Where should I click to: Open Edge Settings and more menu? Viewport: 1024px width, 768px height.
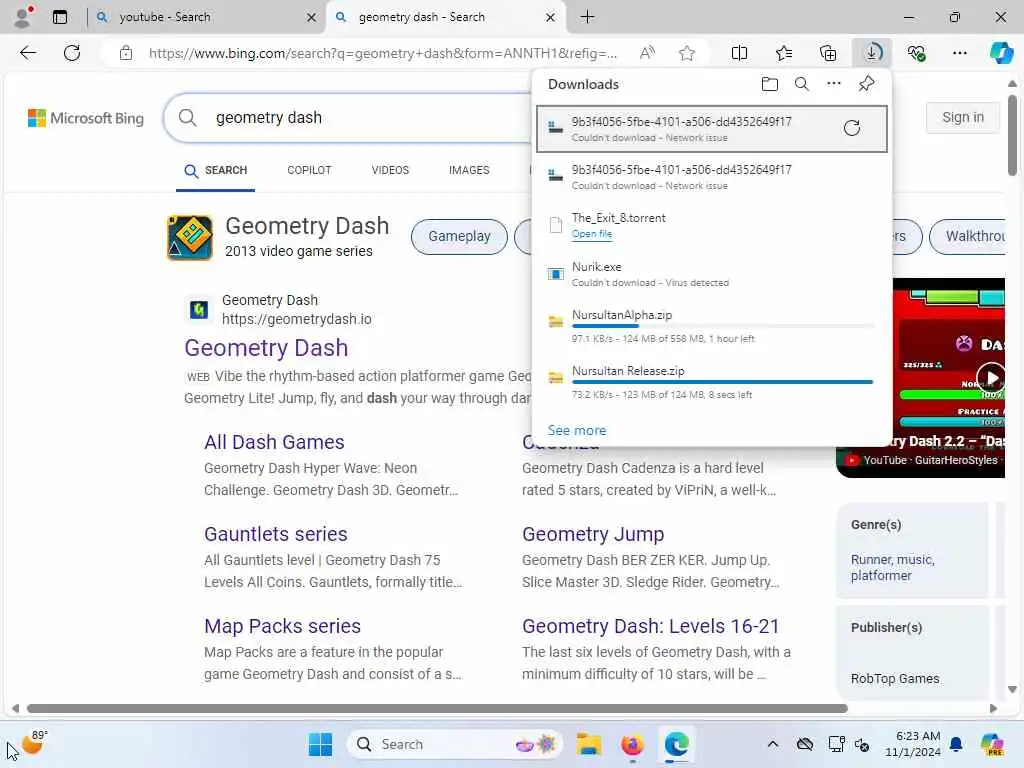pyautogui.click(x=960, y=53)
